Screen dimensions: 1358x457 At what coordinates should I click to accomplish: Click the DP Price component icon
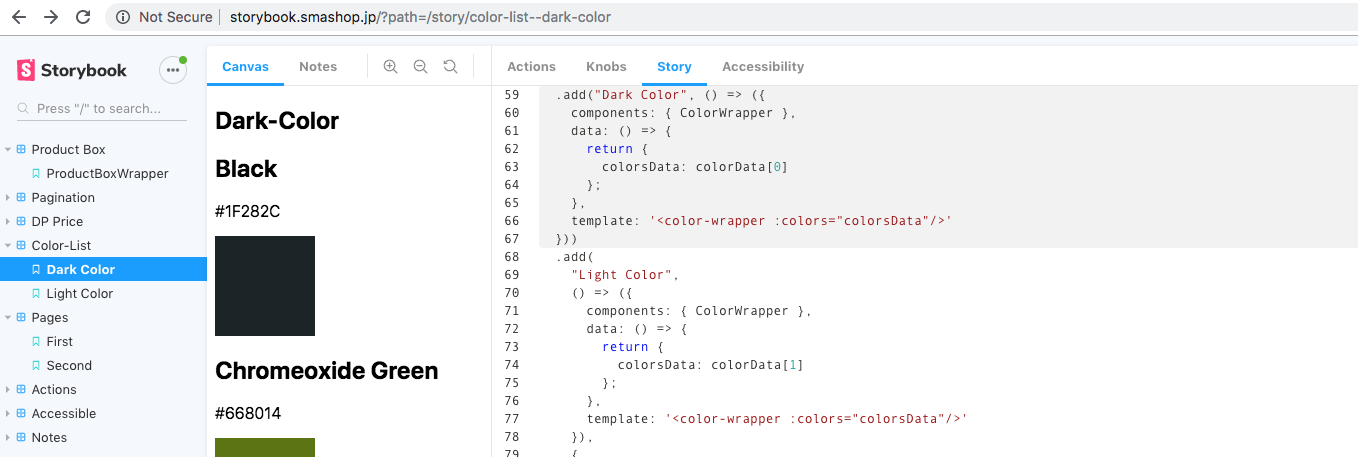point(21,221)
